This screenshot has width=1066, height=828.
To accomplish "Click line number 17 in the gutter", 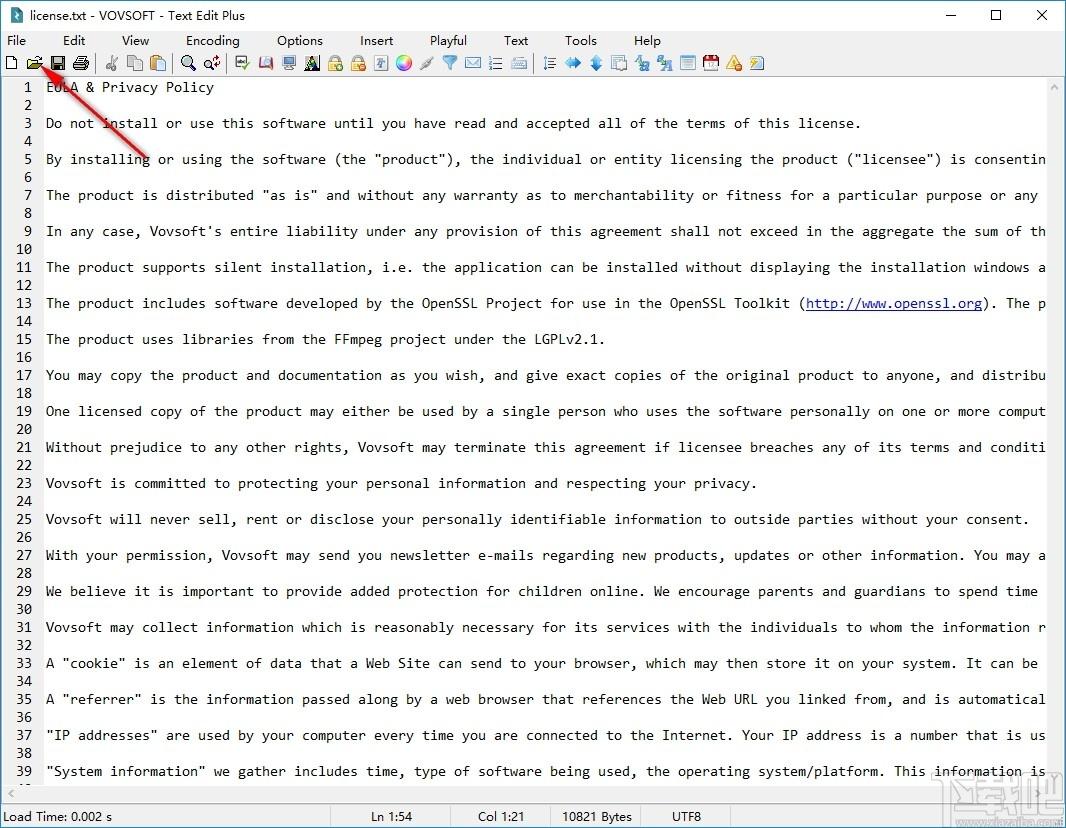I will coord(24,375).
